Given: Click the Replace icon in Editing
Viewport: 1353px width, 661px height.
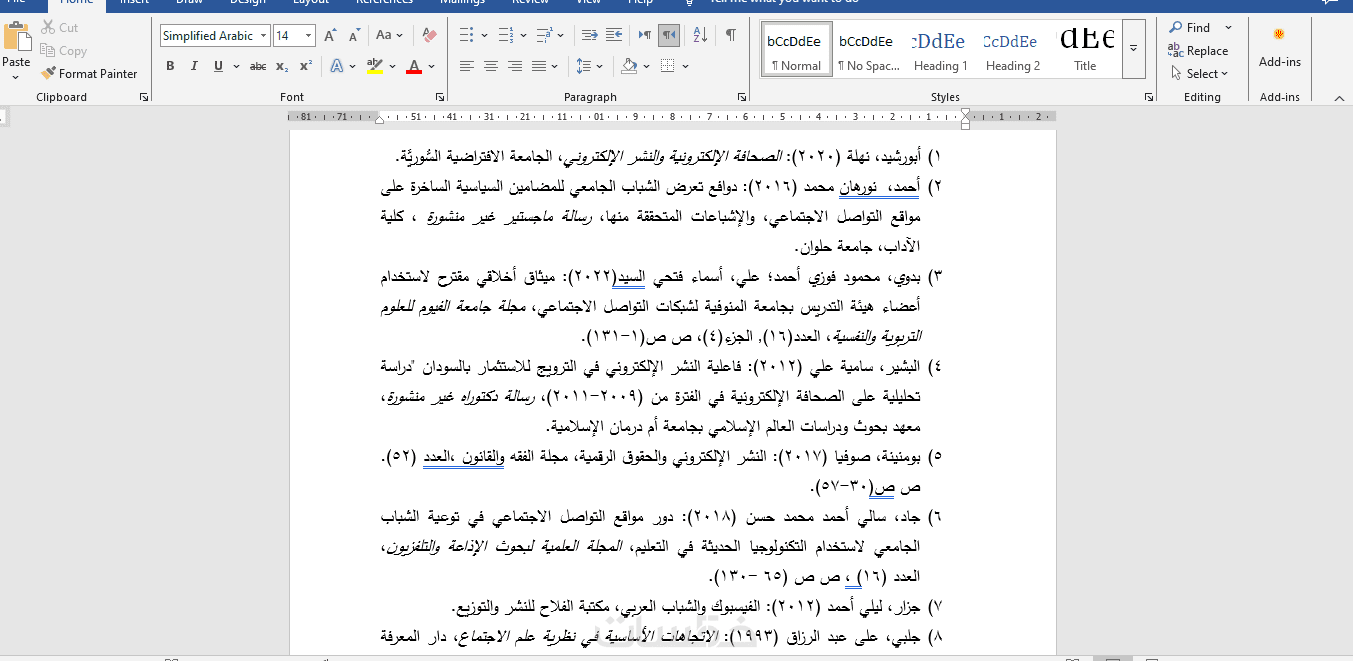Looking at the screenshot, I should 1198,51.
